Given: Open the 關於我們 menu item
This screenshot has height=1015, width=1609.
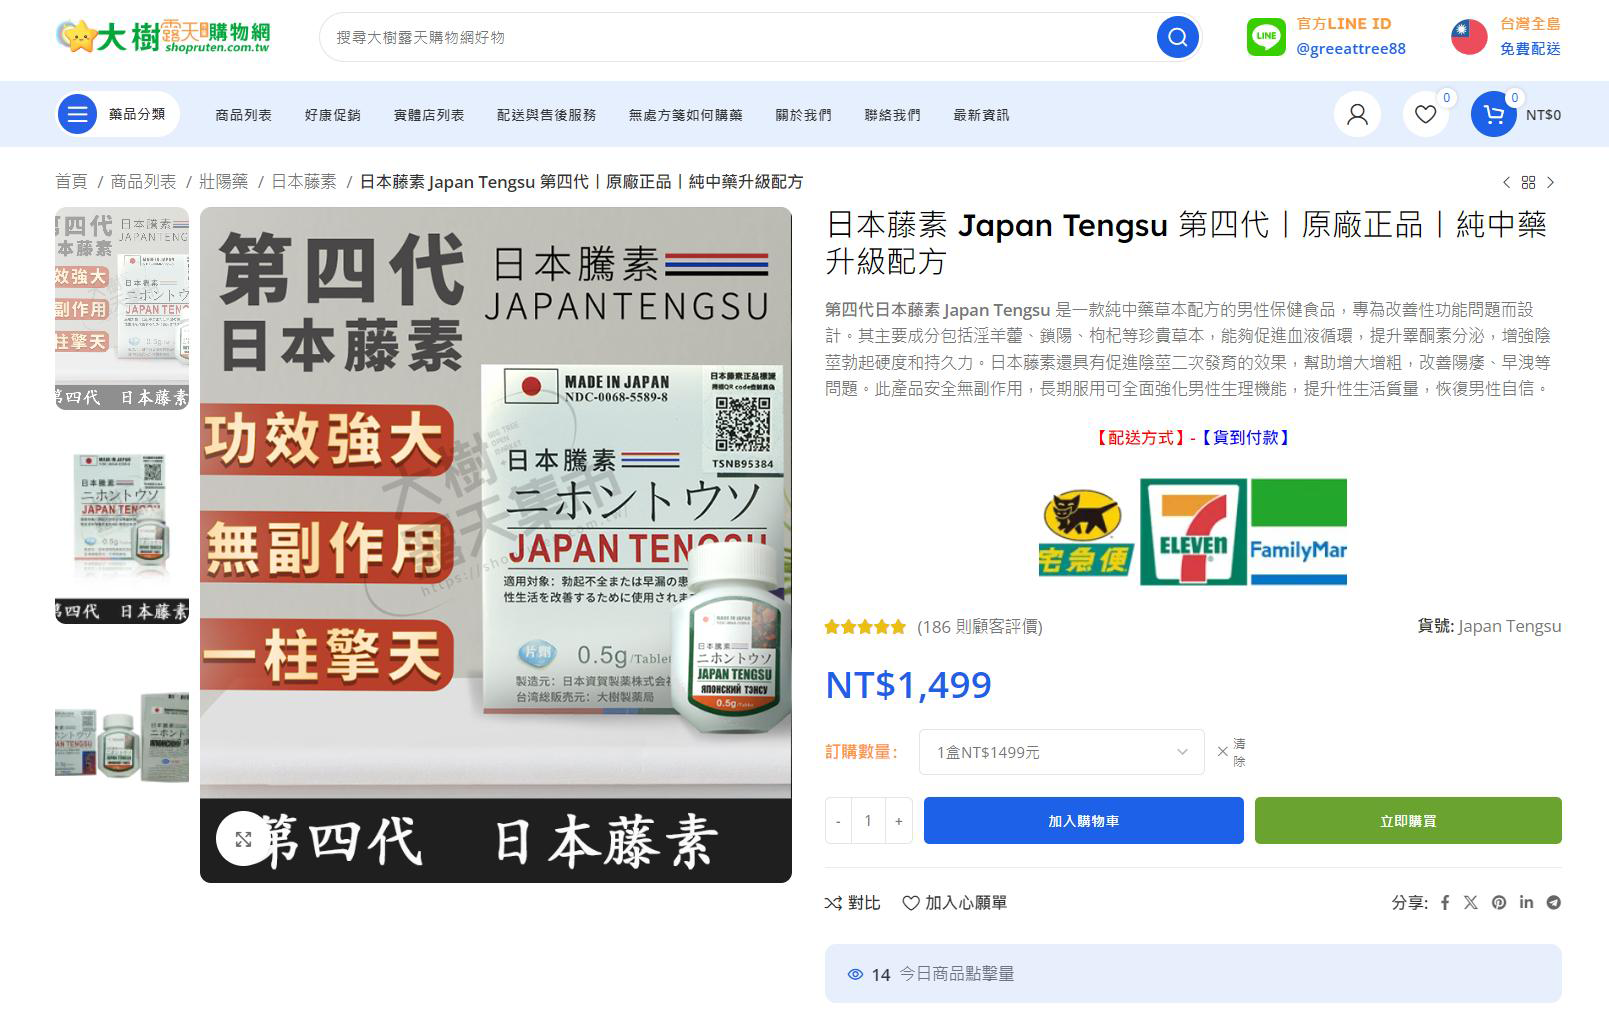Looking at the screenshot, I should 804,115.
